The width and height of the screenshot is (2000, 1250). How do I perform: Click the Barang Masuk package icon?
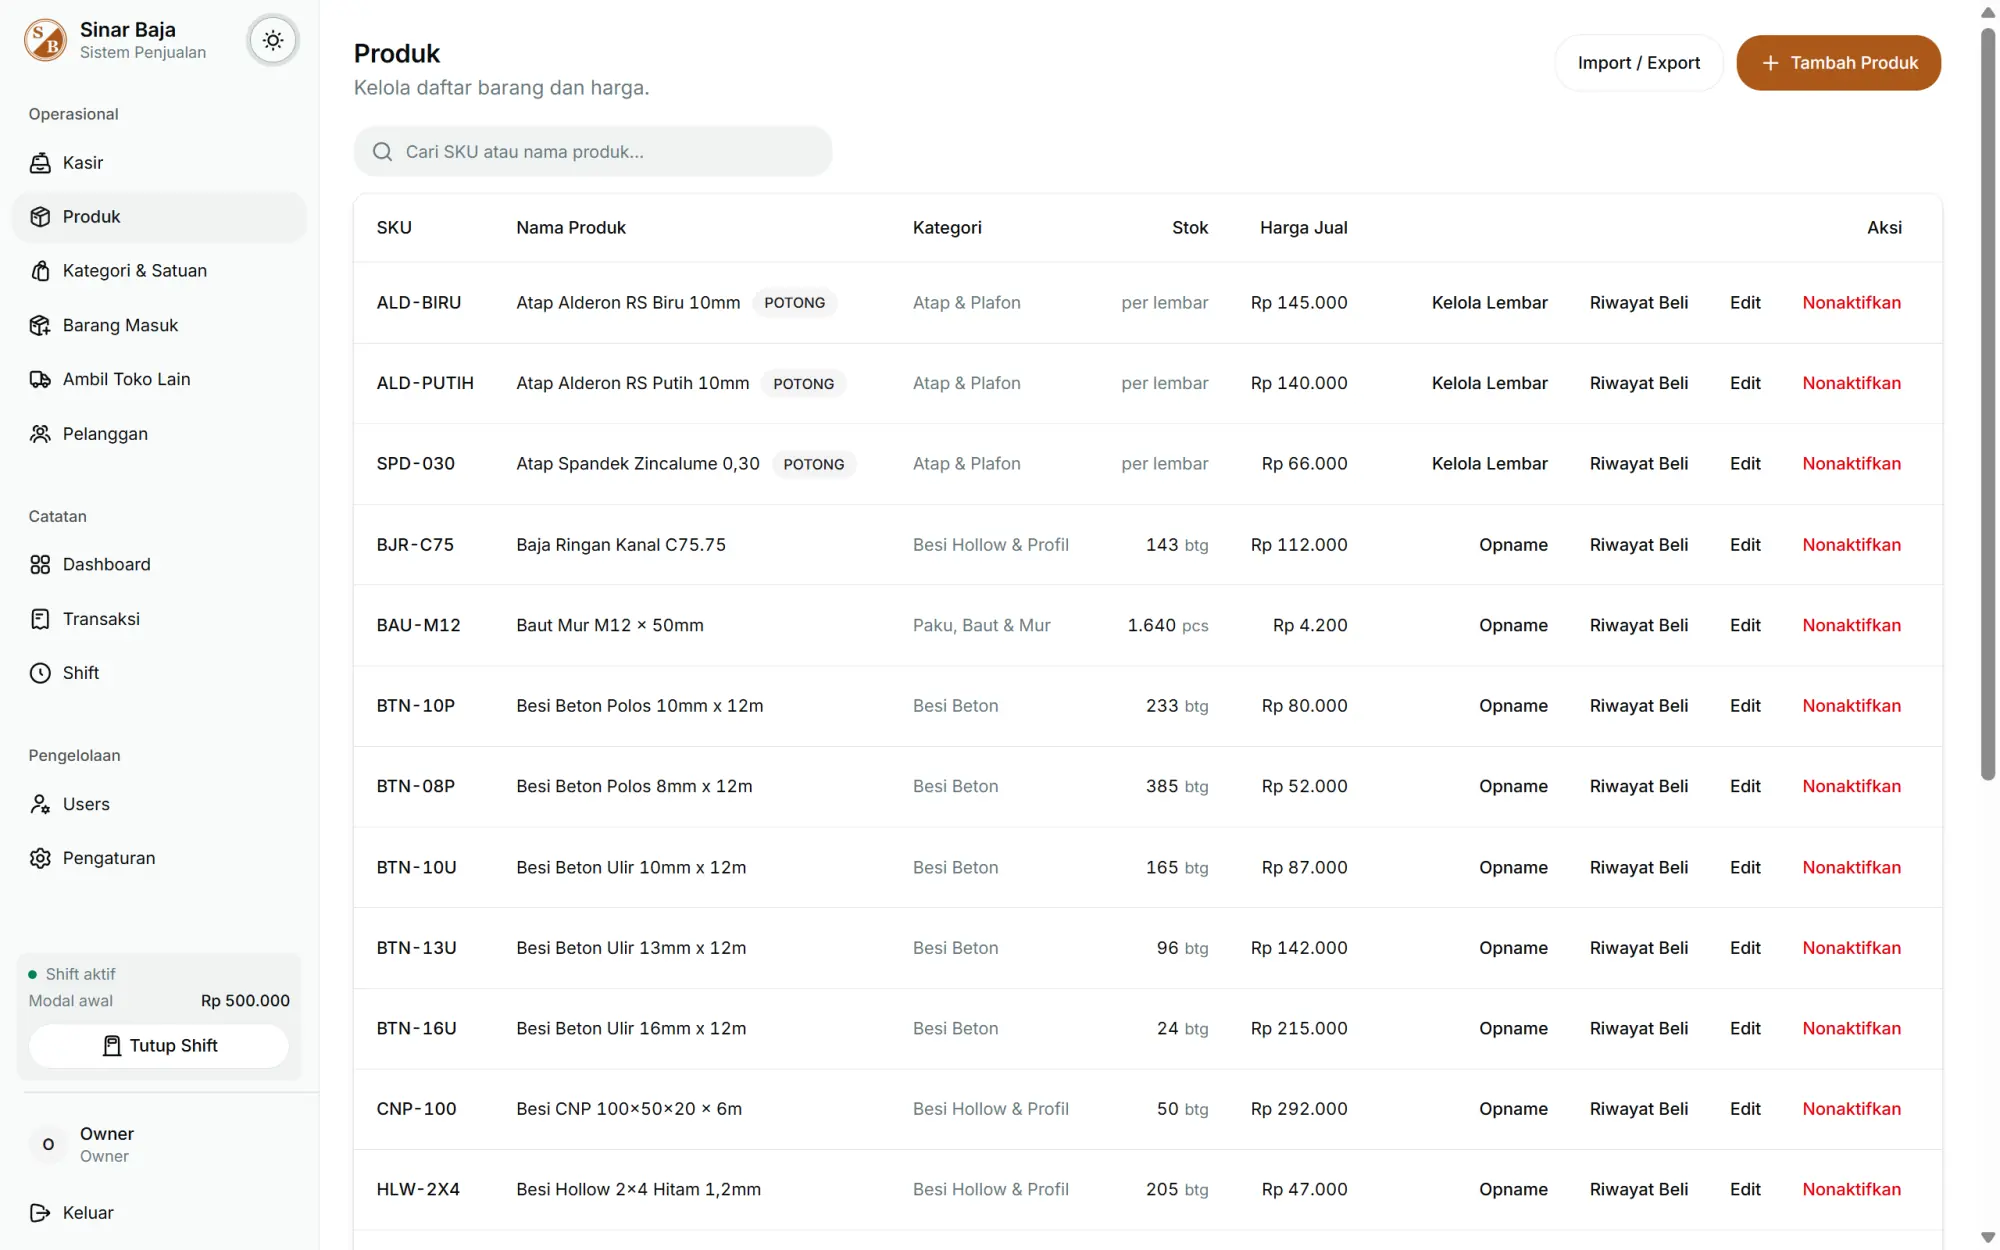click(40, 325)
